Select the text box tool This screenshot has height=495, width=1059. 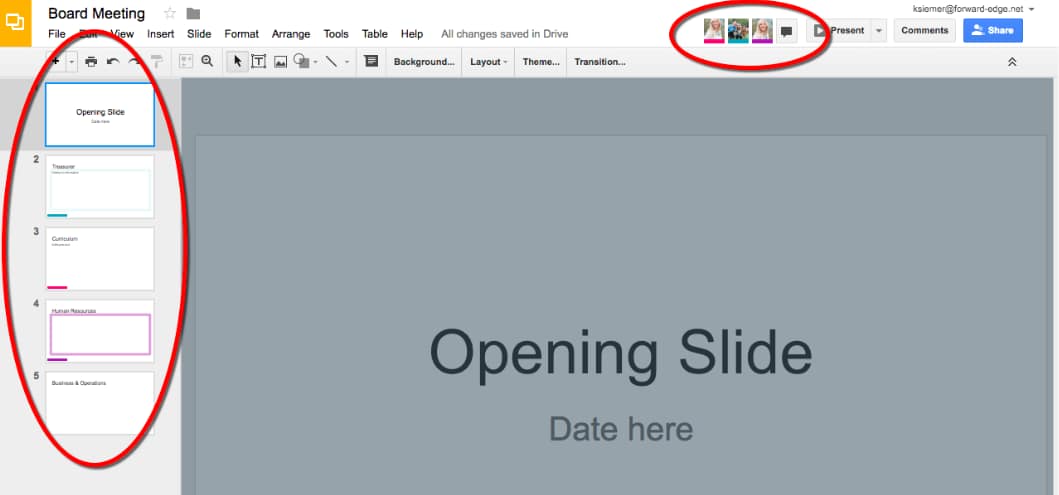(x=258, y=62)
